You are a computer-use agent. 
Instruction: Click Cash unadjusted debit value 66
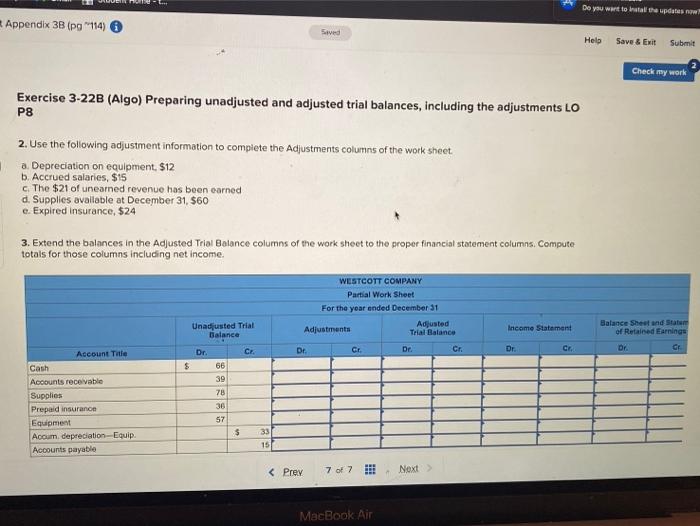(x=220, y=366)
